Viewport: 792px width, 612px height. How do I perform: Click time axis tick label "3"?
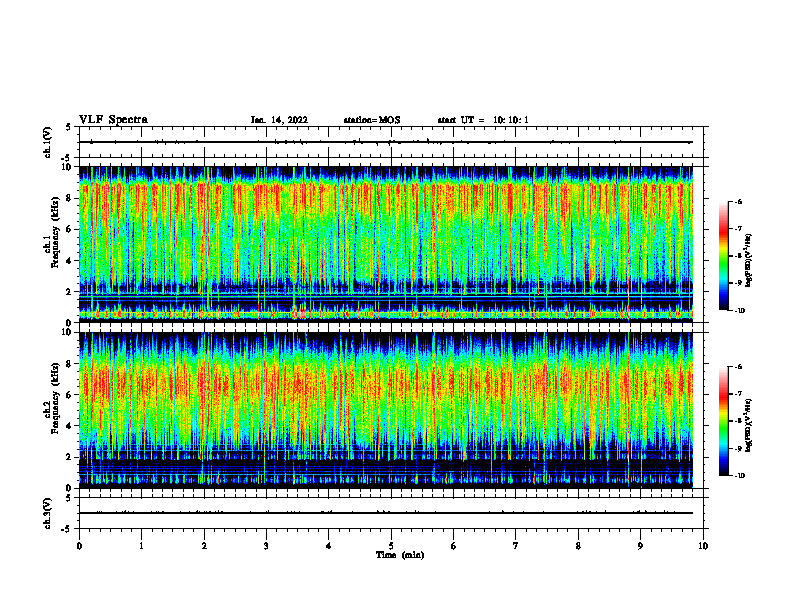pyautogui.click(x=266, y=546)
